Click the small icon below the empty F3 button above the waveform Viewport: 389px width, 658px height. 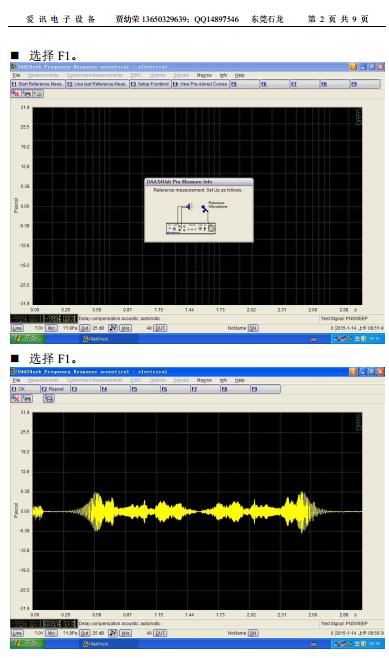(x=49, y=398)
